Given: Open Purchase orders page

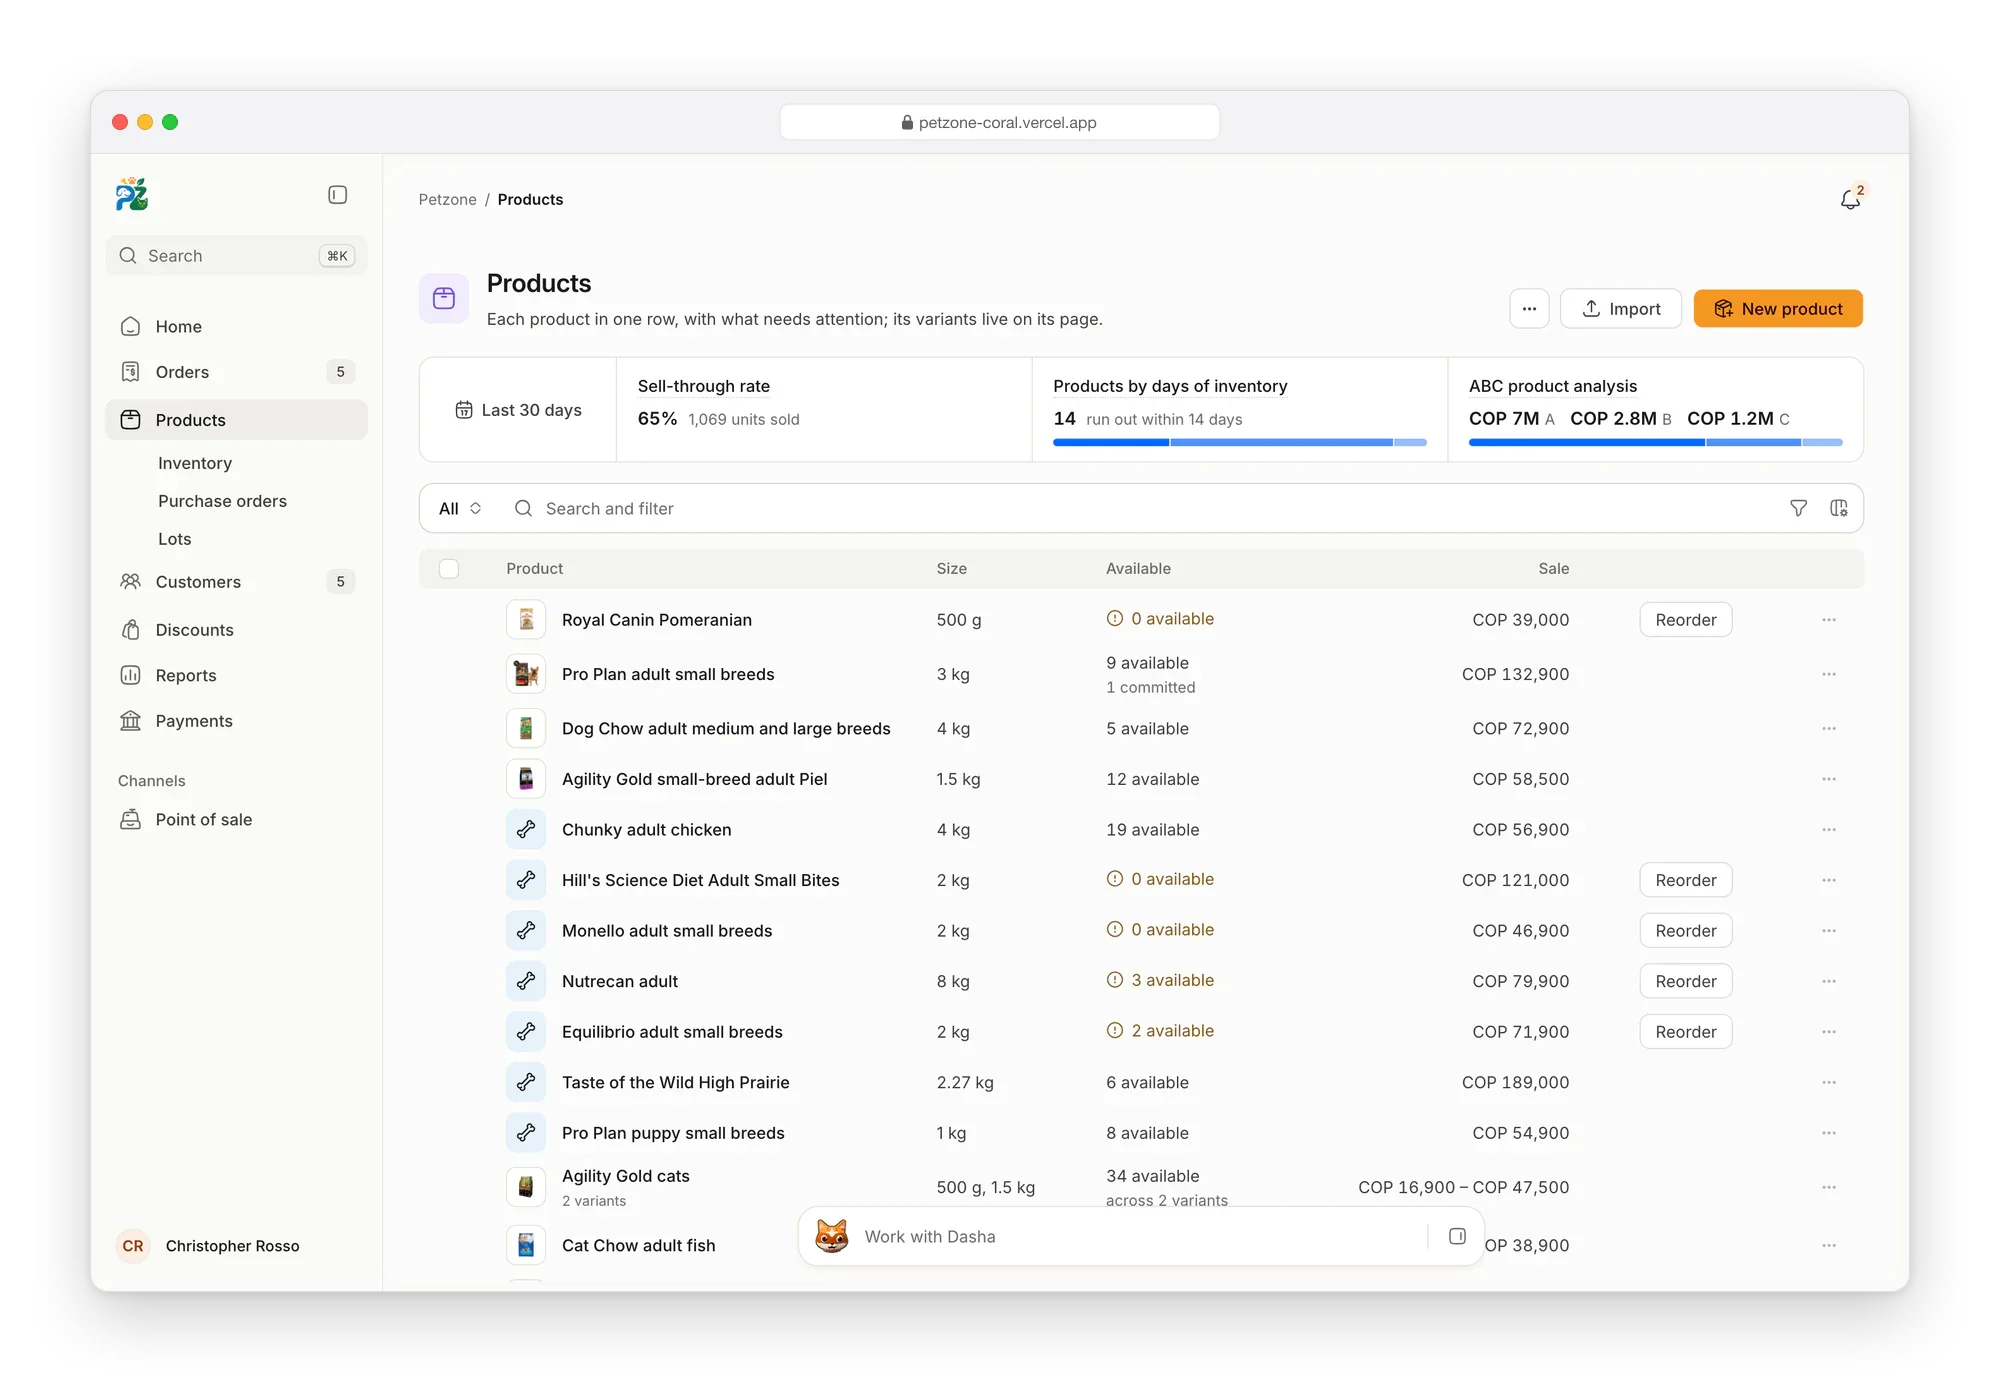Looking at the screenshot, I should tap(222, 501).
